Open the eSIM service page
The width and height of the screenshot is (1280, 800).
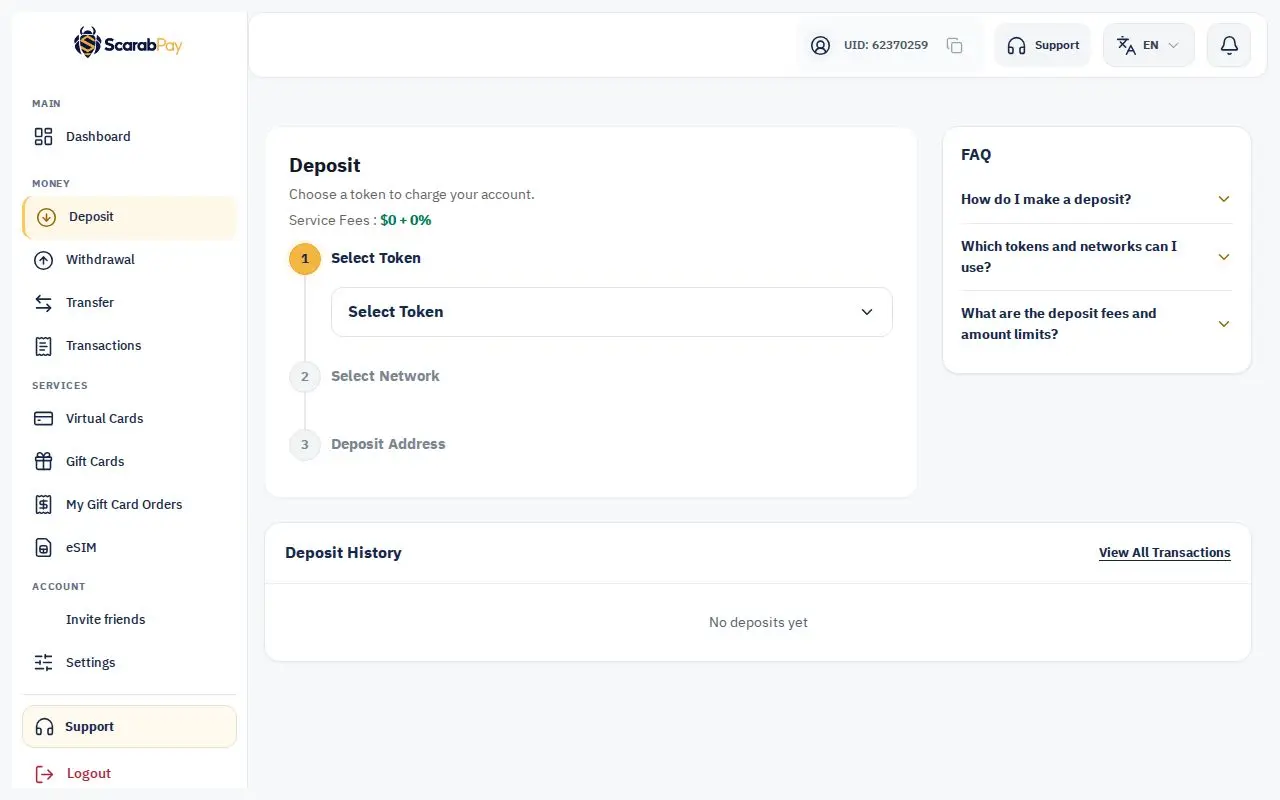click(x=129, y=548)
